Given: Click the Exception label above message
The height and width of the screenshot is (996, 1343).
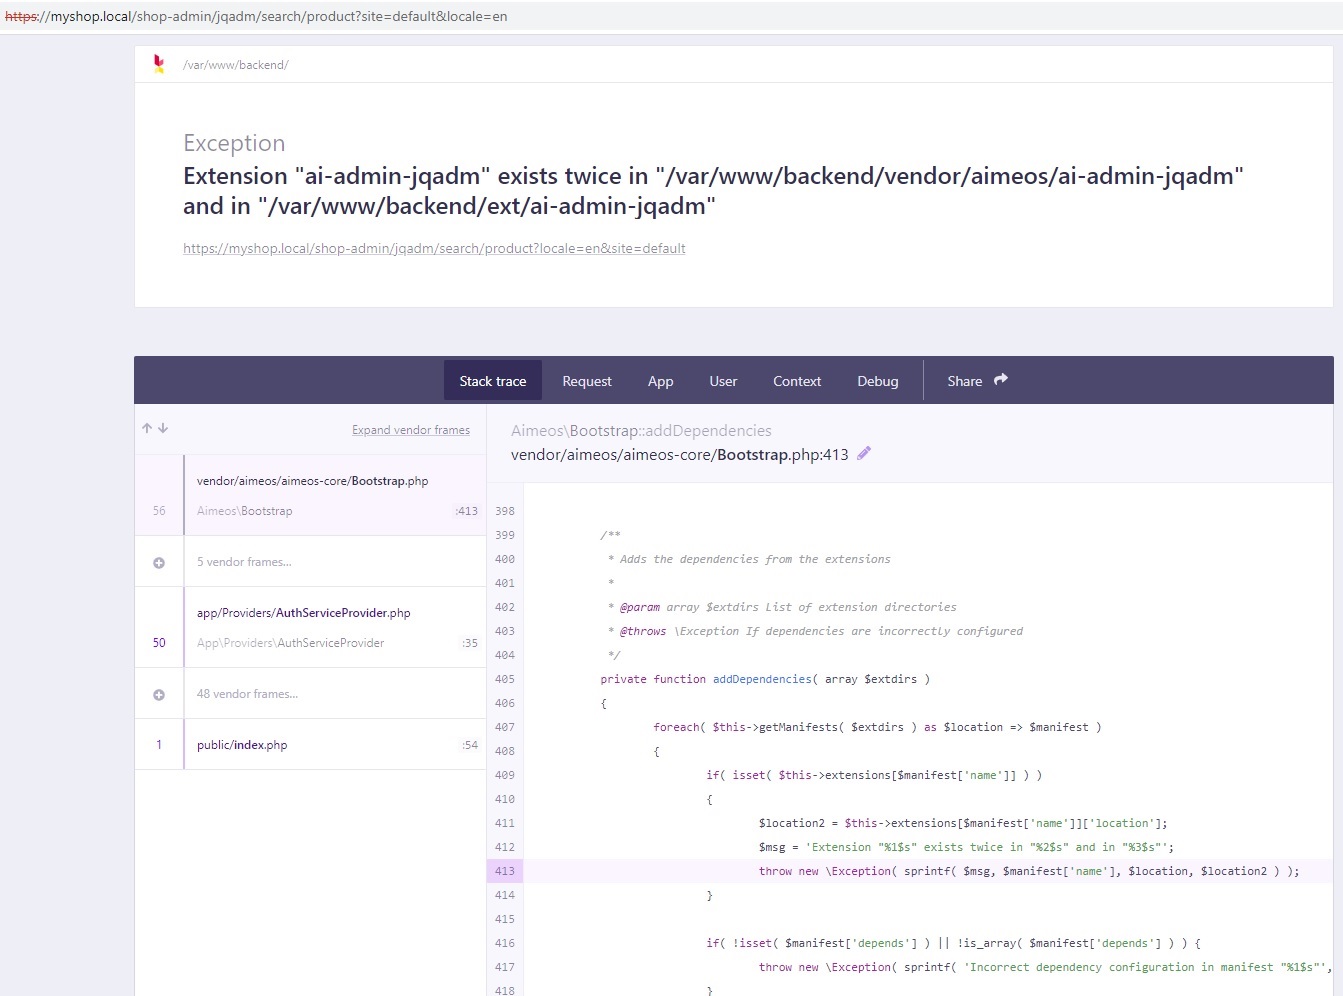Looking at the screenshot, I should point(234,143).
